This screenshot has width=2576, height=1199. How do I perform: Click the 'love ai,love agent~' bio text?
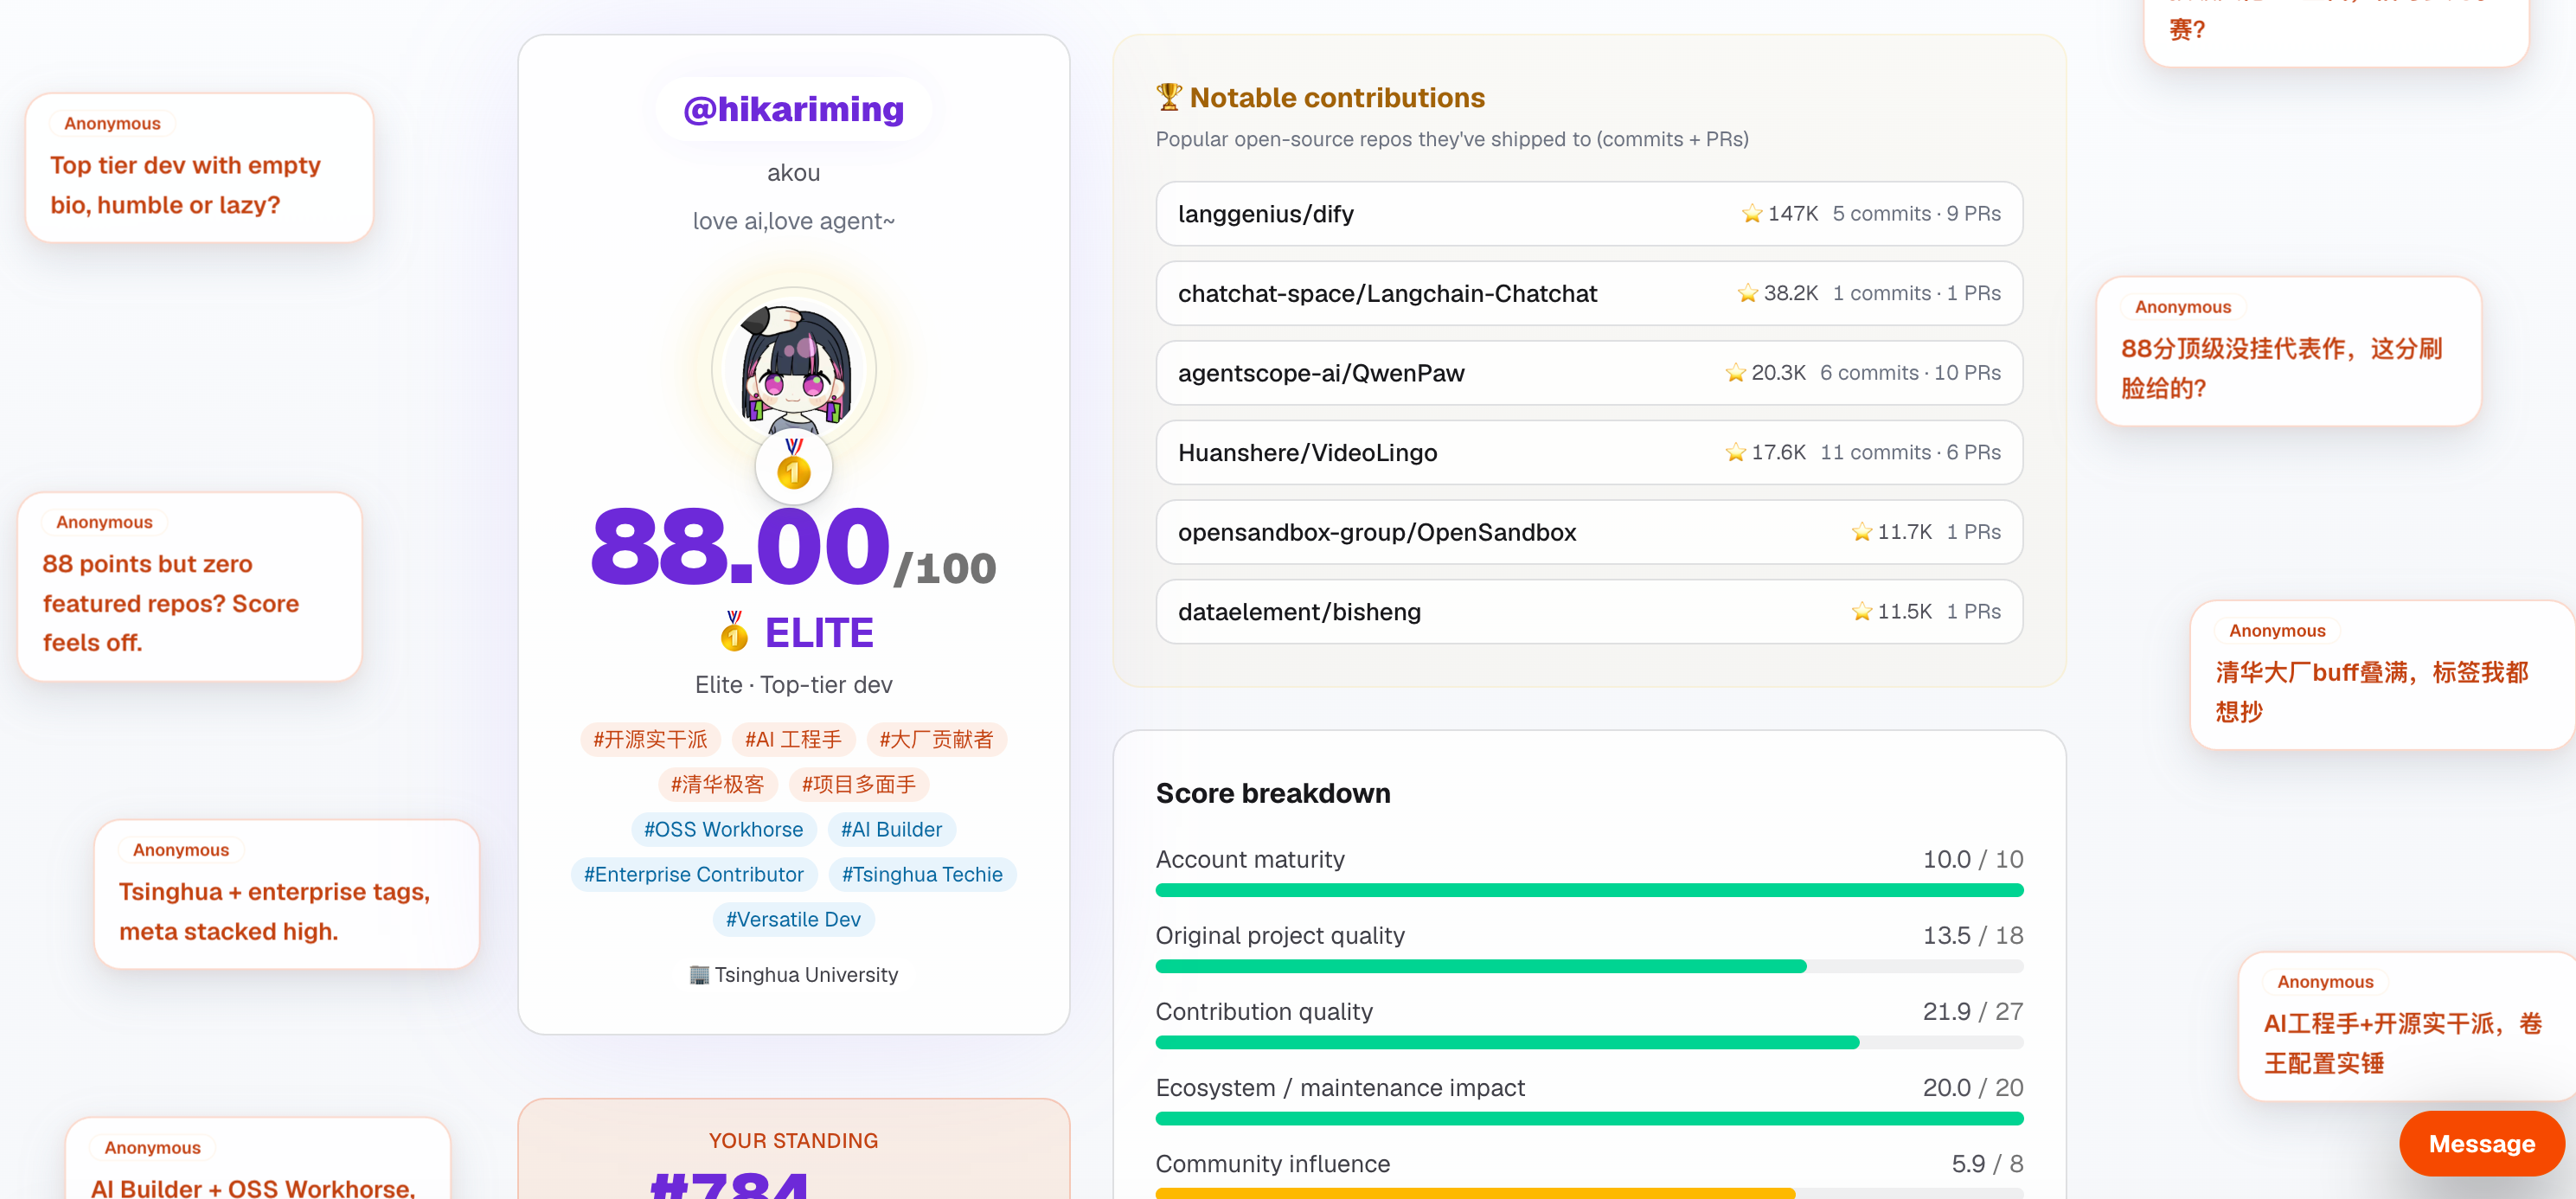793,221
